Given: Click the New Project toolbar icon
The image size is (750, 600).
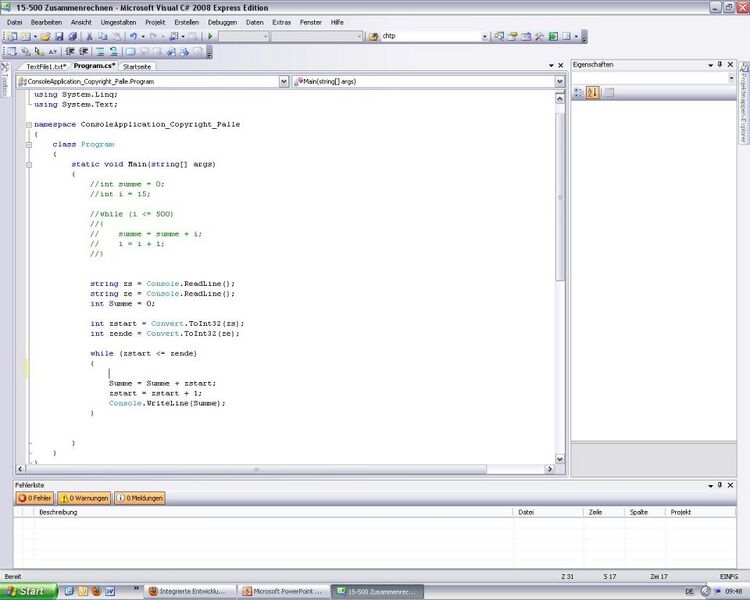Looking at the screenshot, I should (12, 36).
